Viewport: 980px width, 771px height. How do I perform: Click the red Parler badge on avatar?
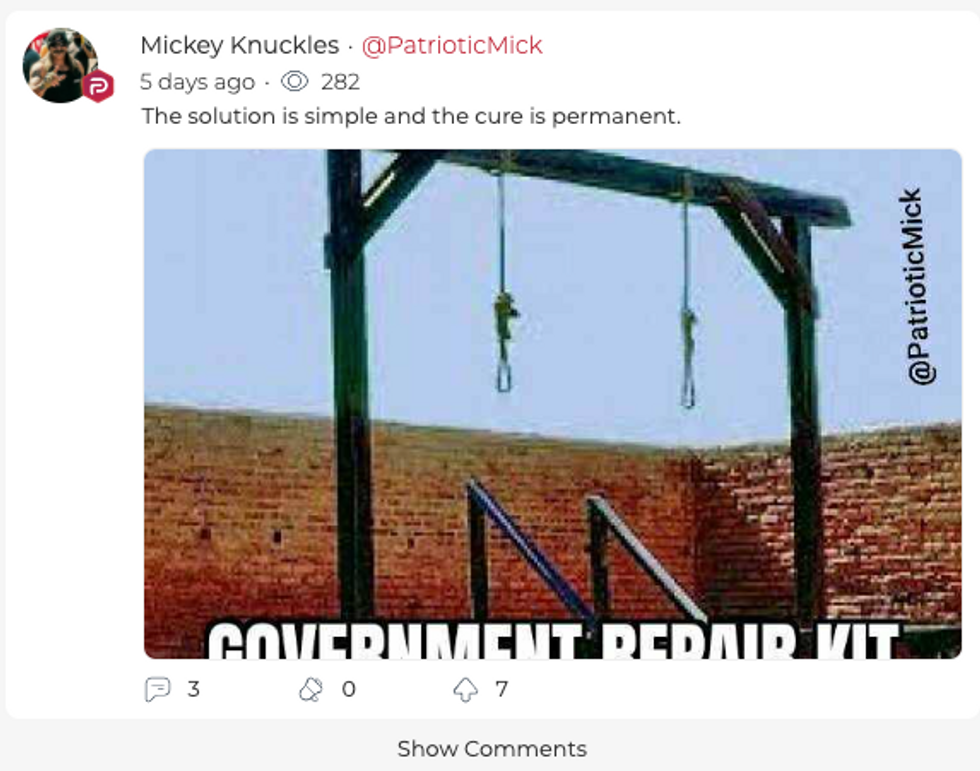click(x=98, y=86)
